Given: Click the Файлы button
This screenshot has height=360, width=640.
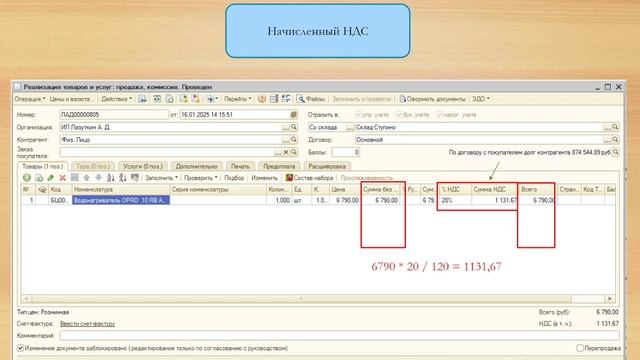Looking at the screenshot, I should tap(311, 99).
